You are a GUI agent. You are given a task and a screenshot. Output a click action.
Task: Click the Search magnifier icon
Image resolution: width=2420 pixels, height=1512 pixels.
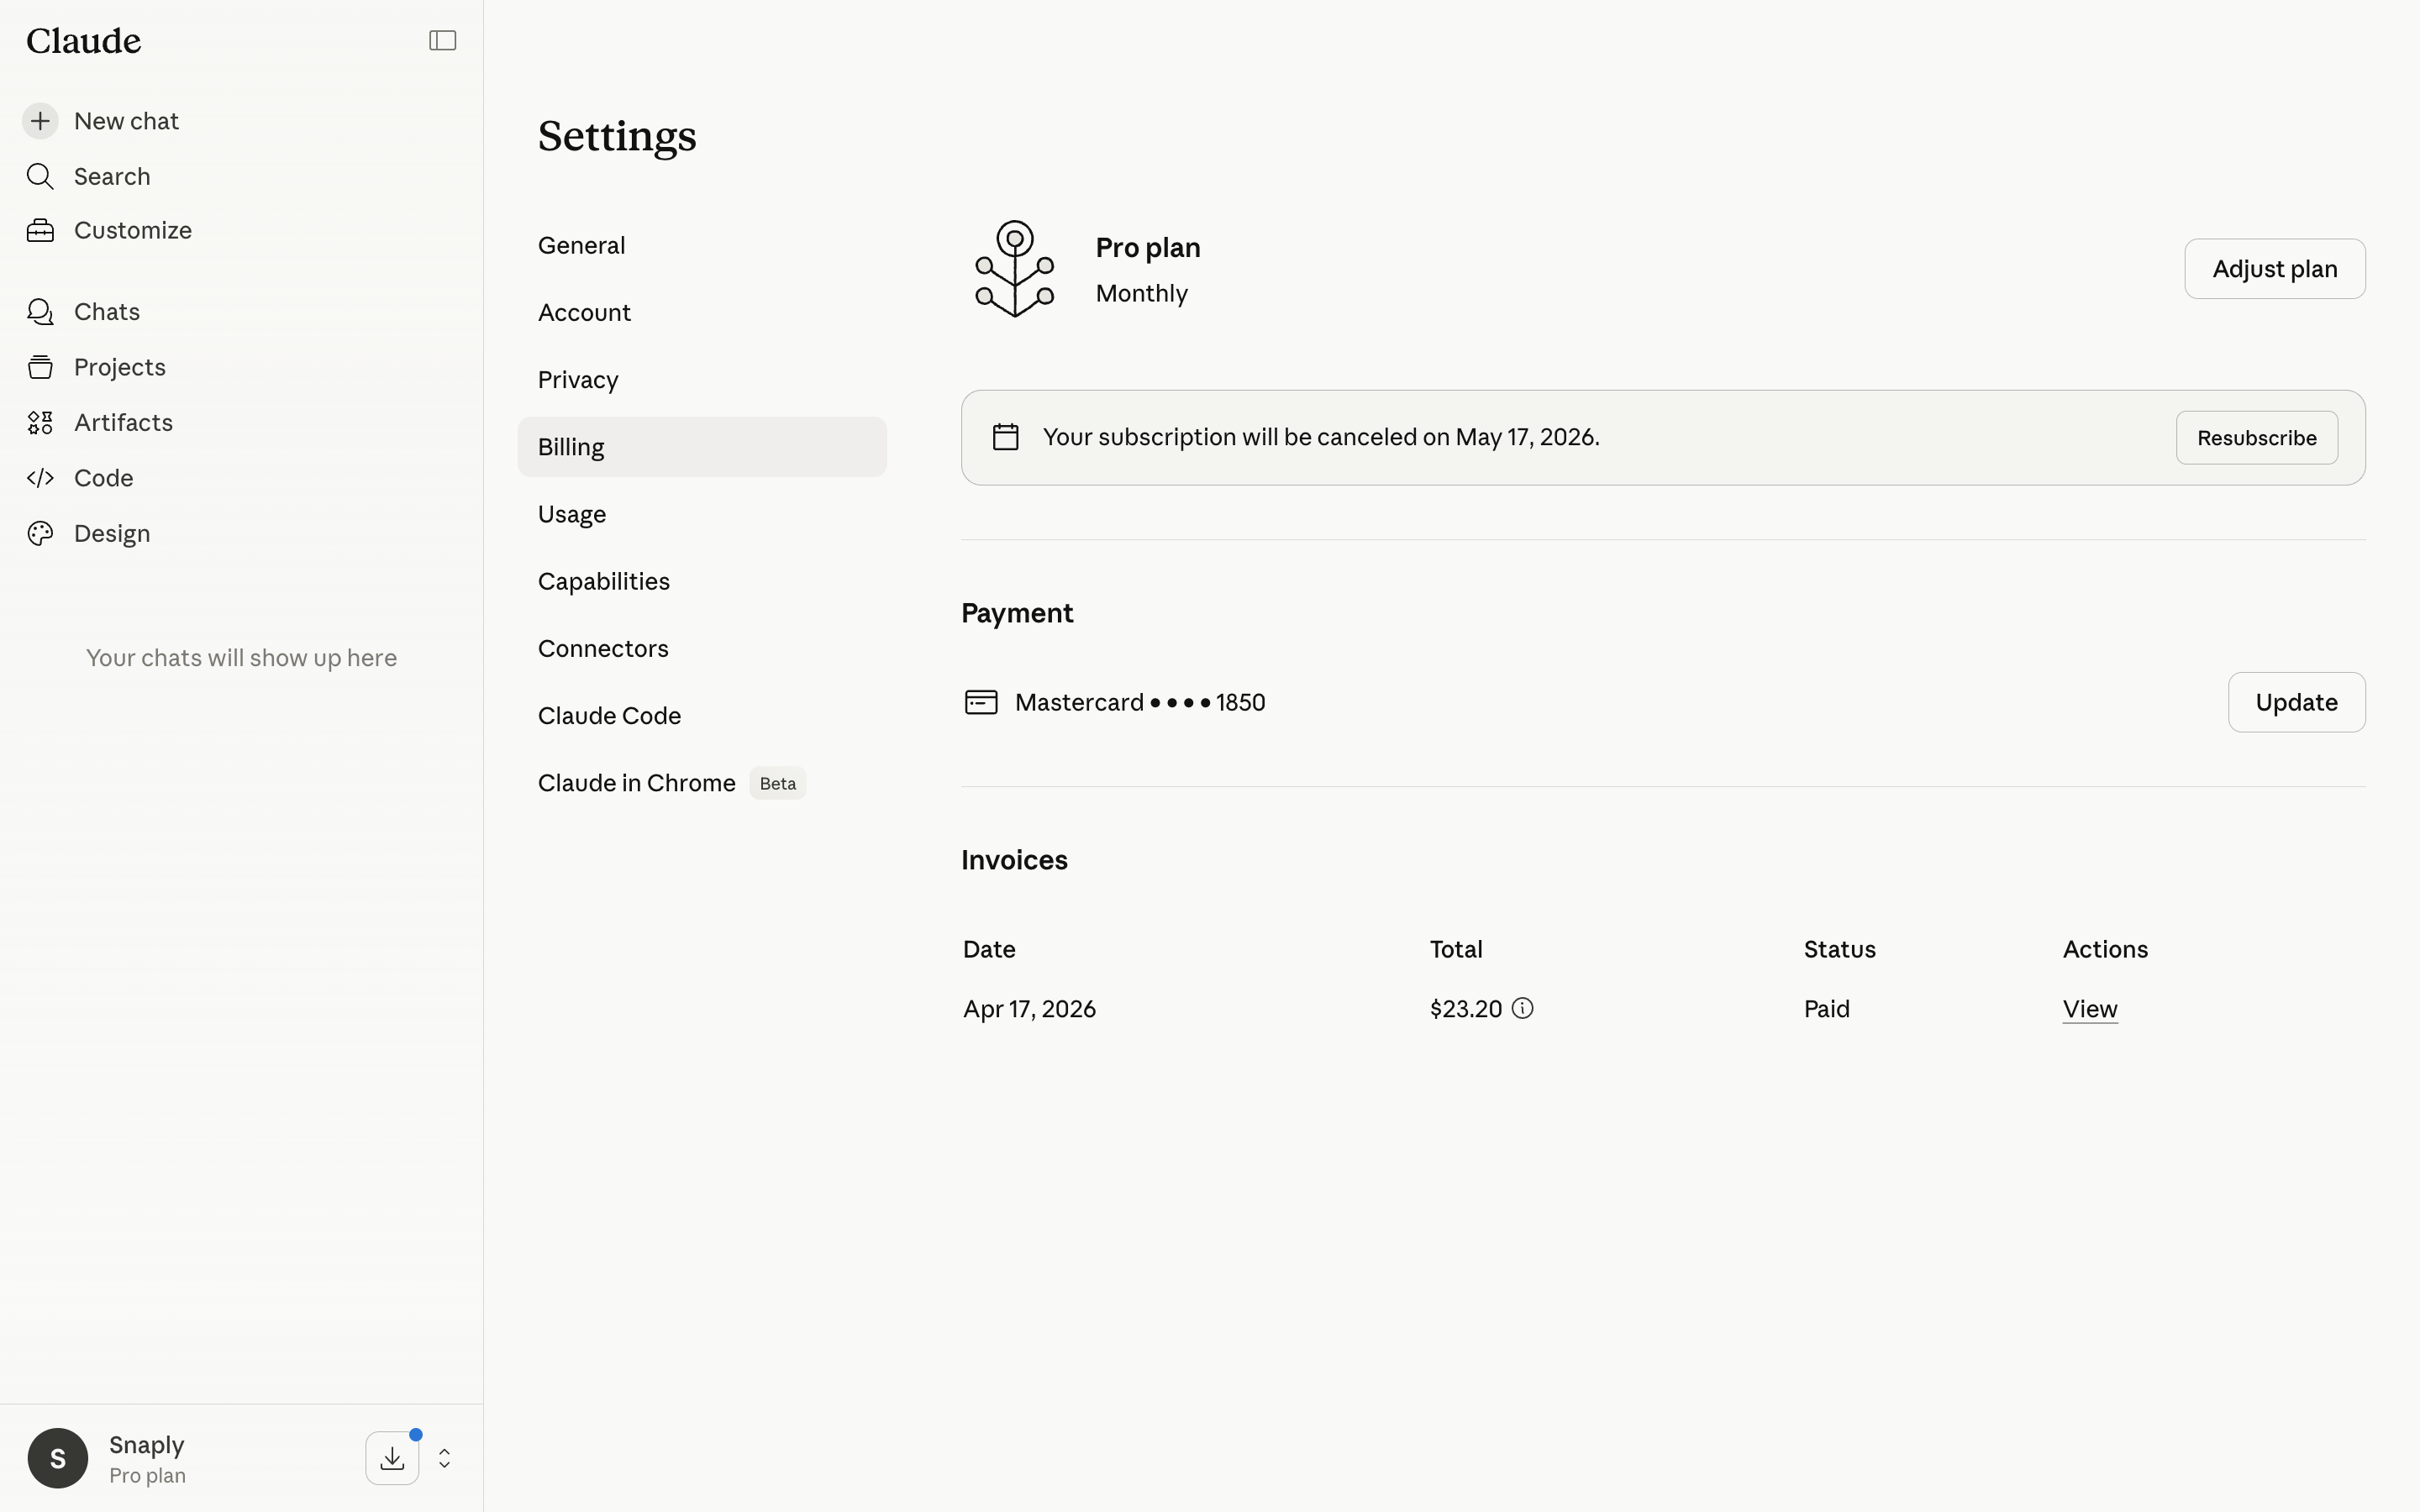pos(40,176)
